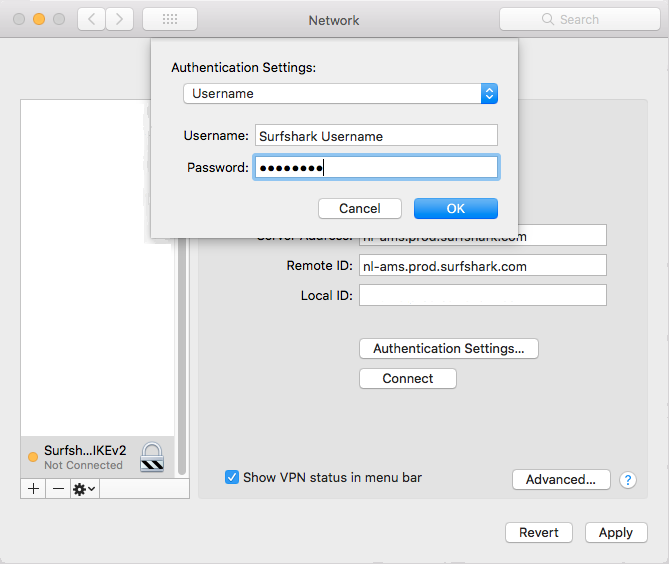This screenshot has width=669, height=564.
Task: Focus the Password field
Action: [376, 167]
